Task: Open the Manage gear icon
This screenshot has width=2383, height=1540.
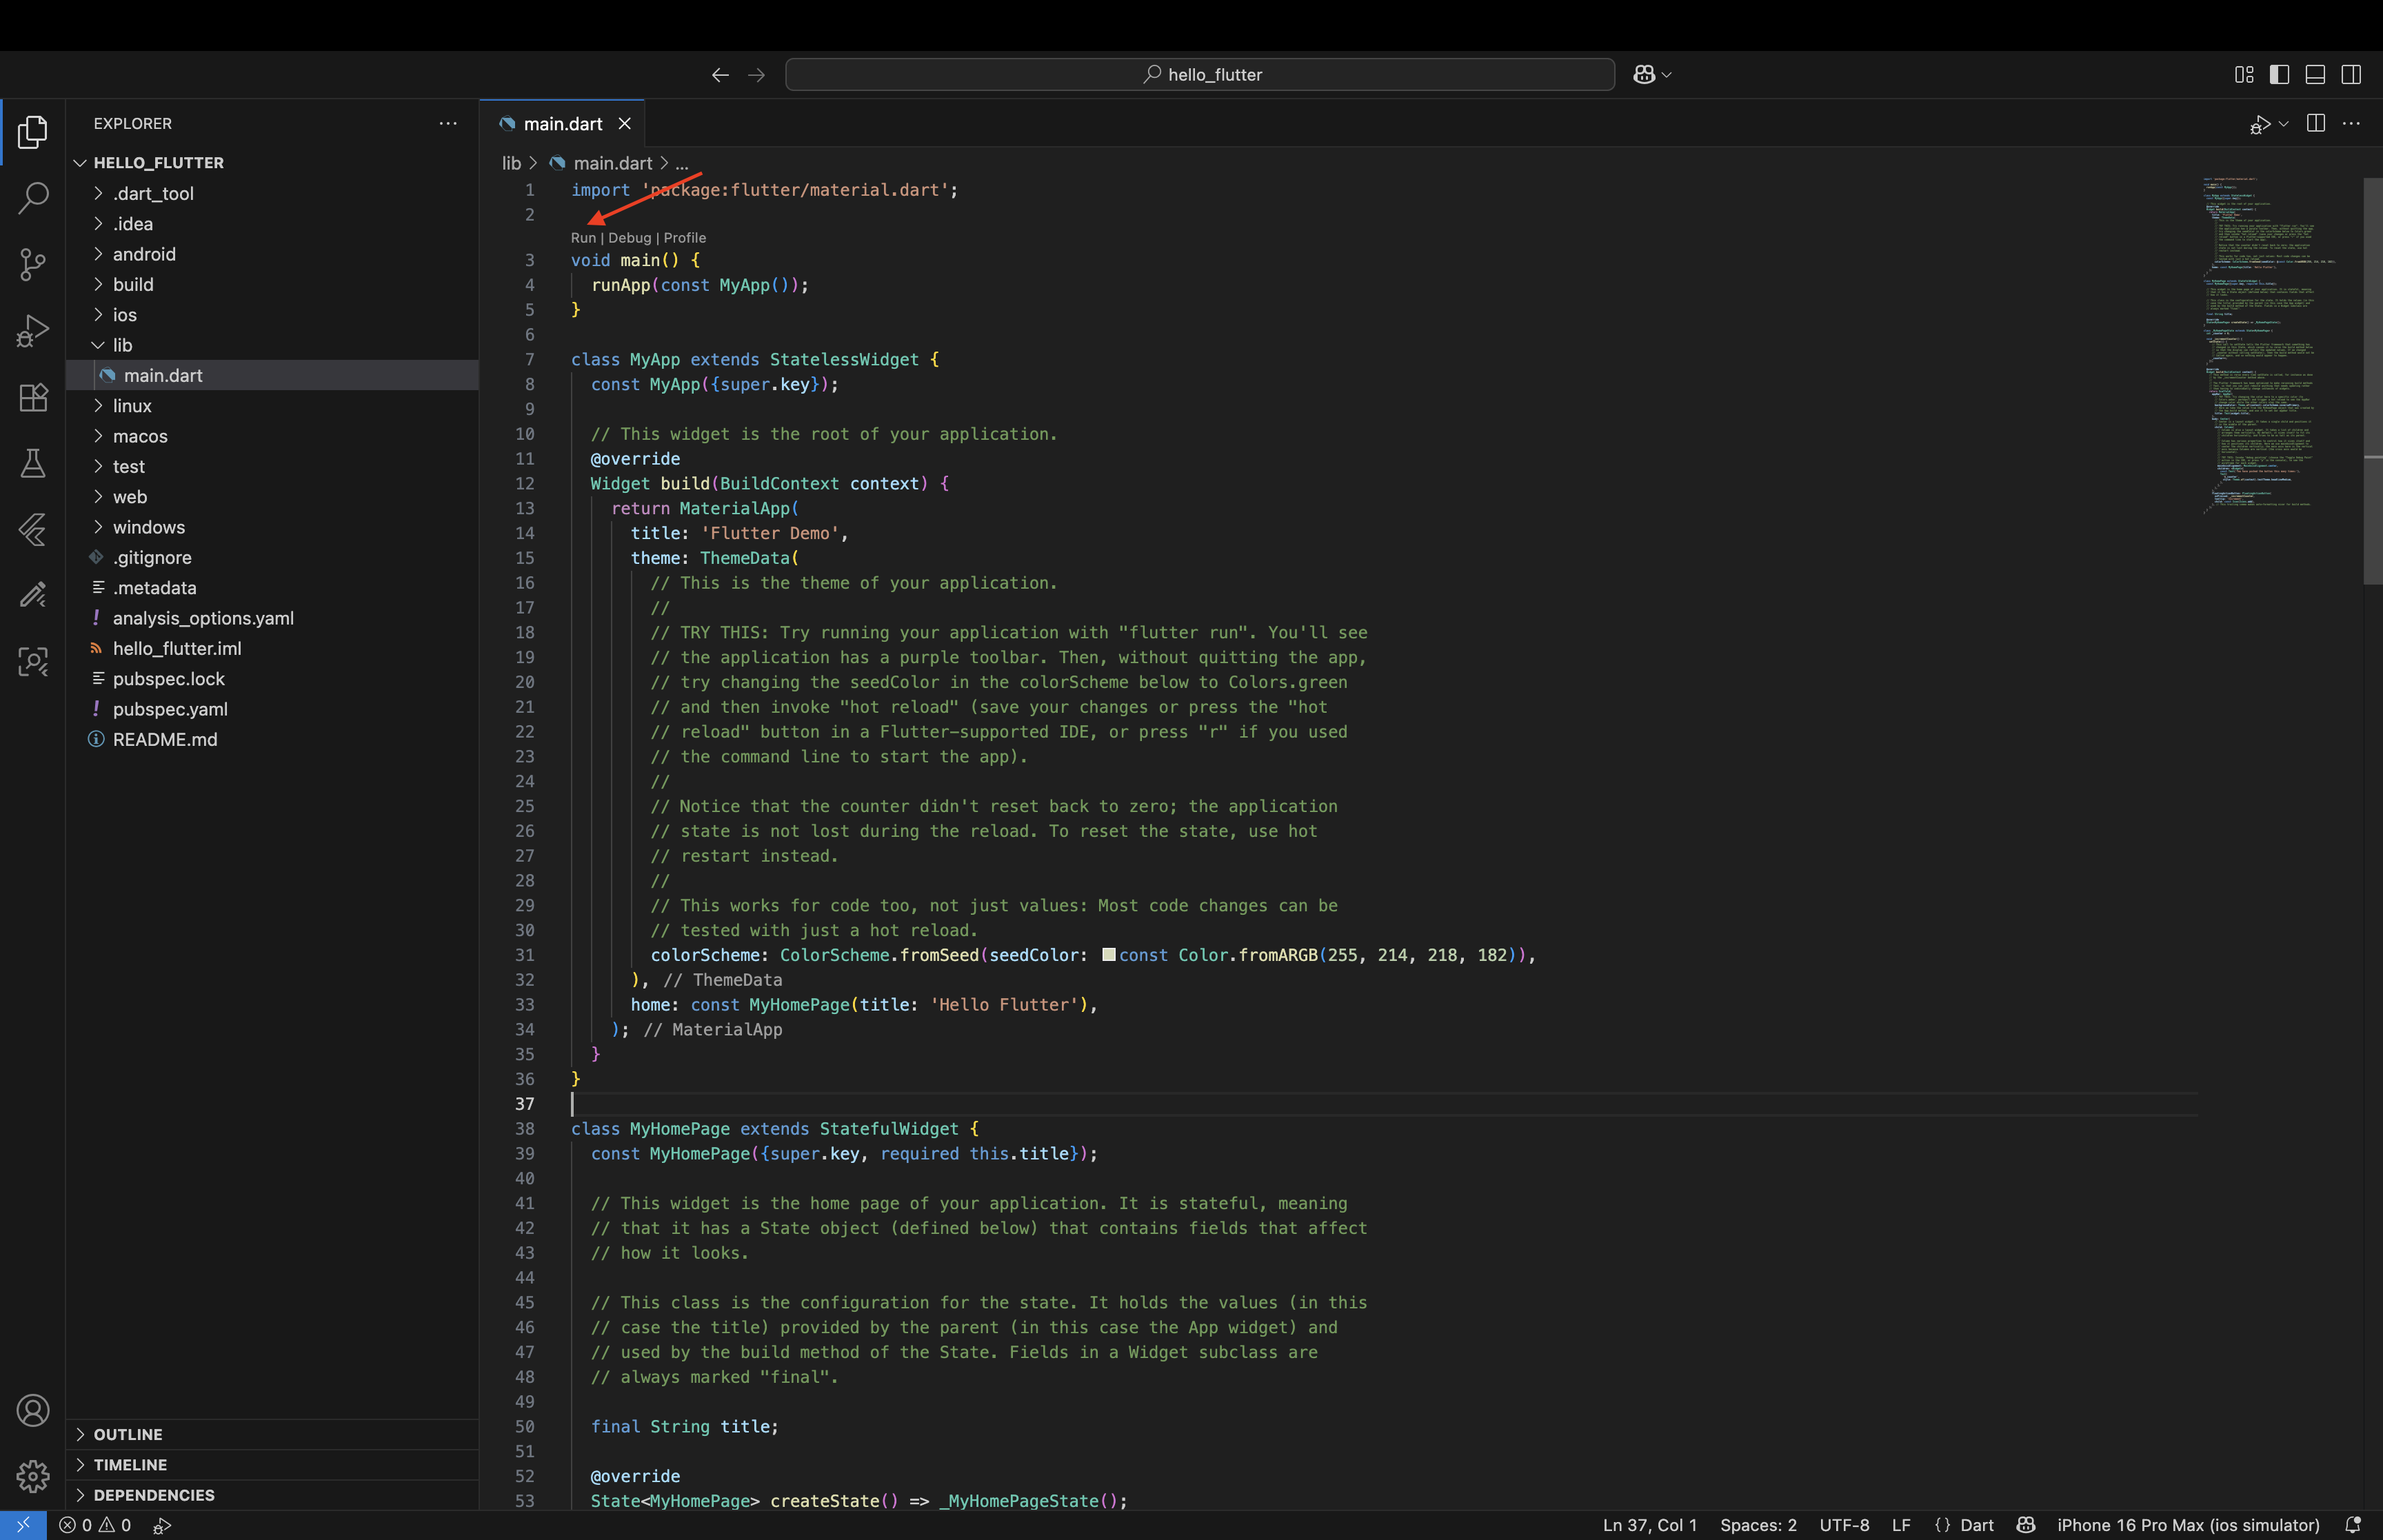Action: pos(33,1476)
